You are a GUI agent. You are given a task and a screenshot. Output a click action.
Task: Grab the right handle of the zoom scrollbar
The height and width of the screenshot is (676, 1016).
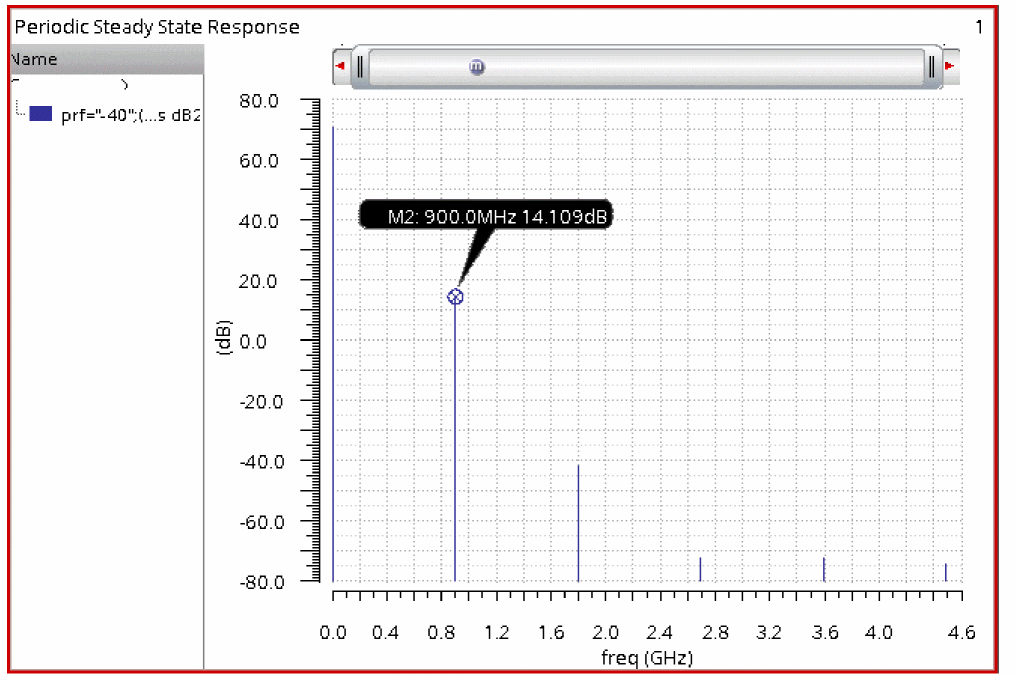coord(931,66)
